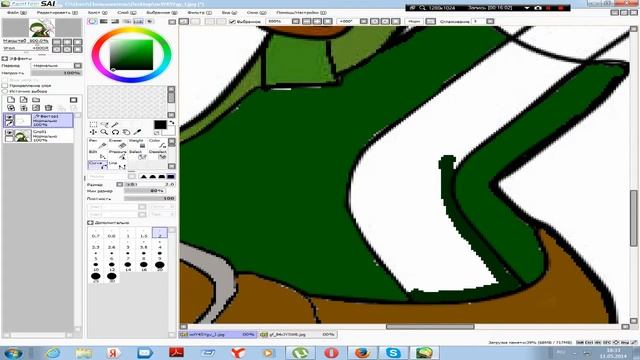Collapse the Эффекты section

pos(5,59)
